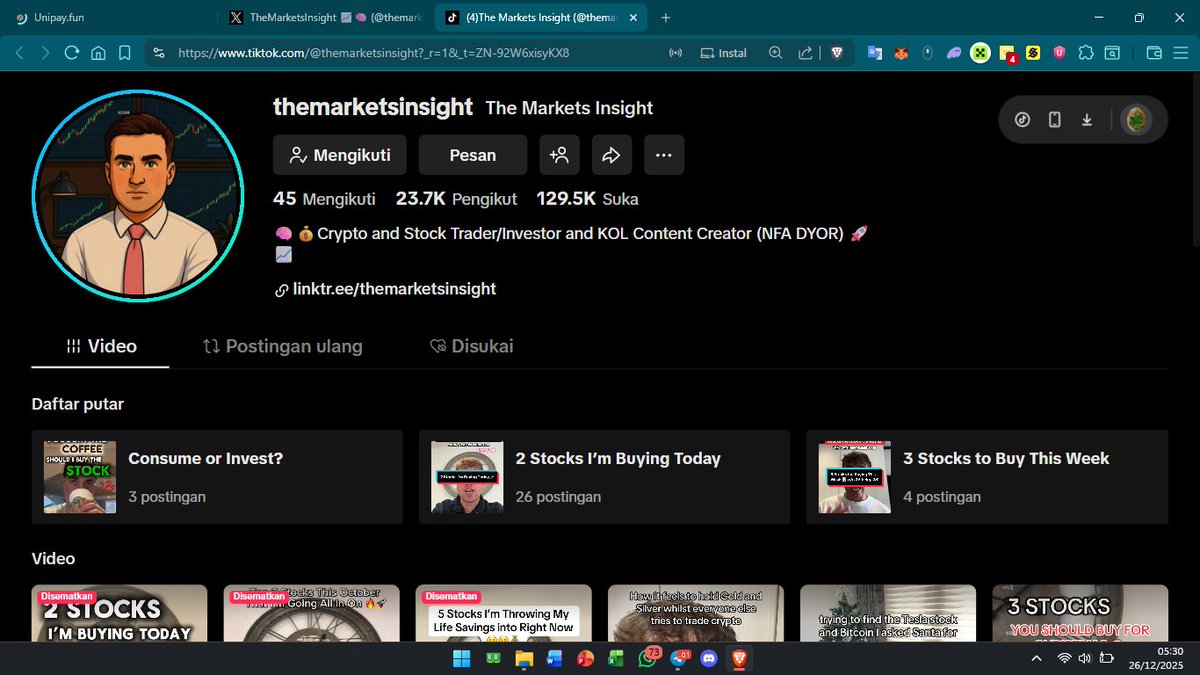Open Discord from the taskbar
1200x675 pixels.
coord(709,658)
